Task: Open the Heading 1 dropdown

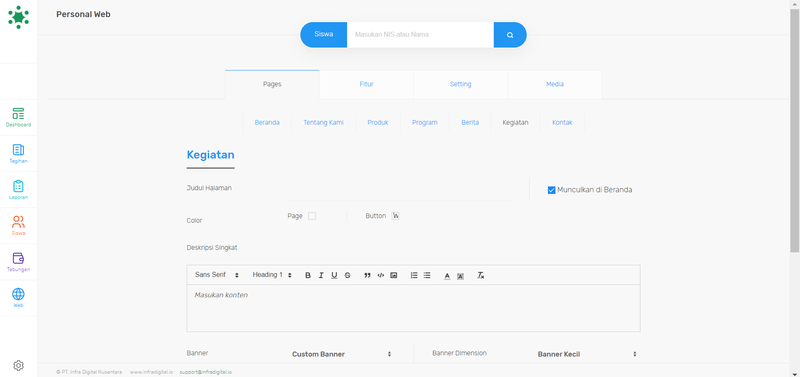Action: 272,275
